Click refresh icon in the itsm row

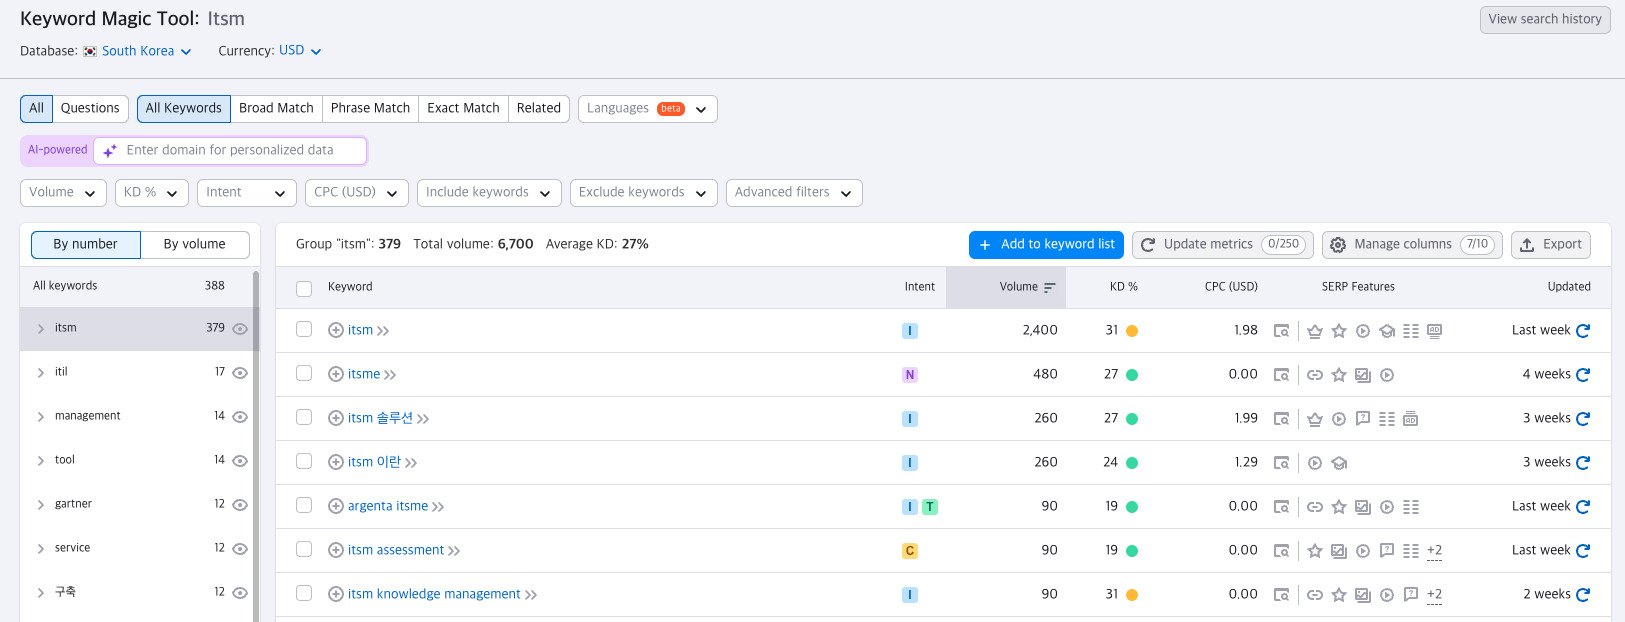tap(1583, 331)
